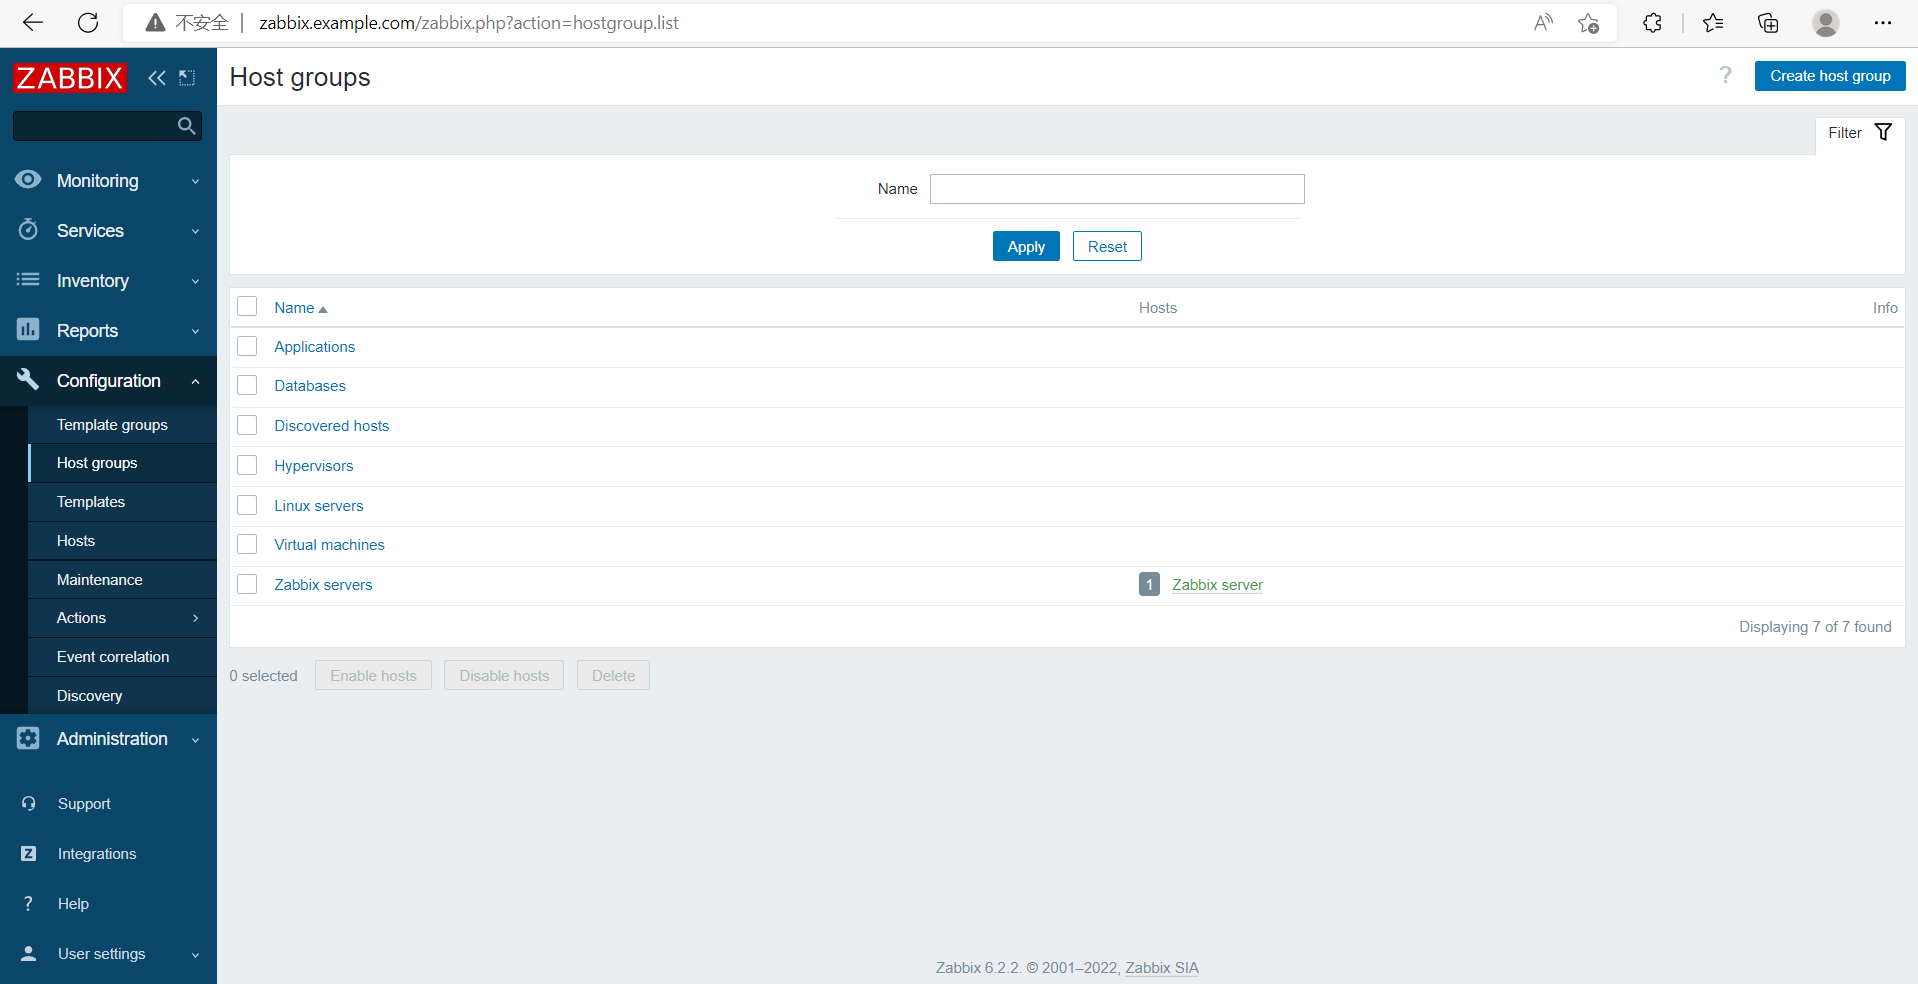
Task: Open the Linux servers group link
Action: pos(319,506)
